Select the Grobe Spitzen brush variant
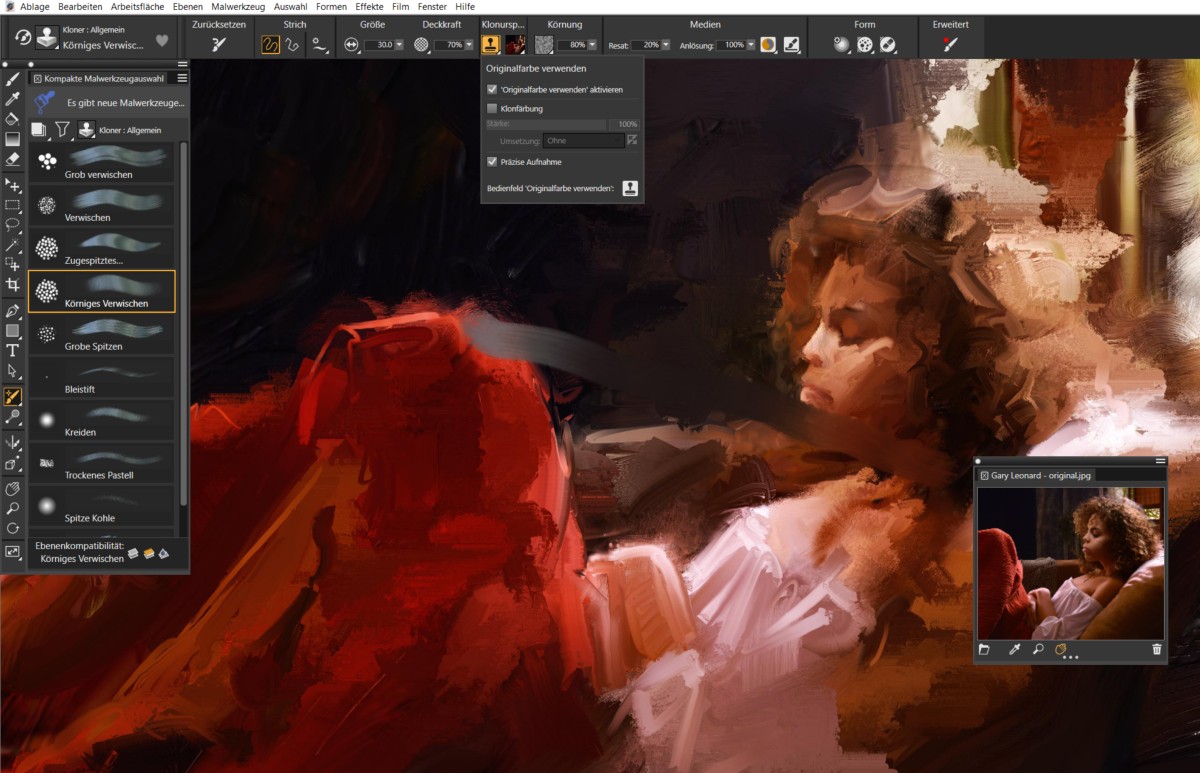This screenshot has width=1200, height=773. click(101, 335)
